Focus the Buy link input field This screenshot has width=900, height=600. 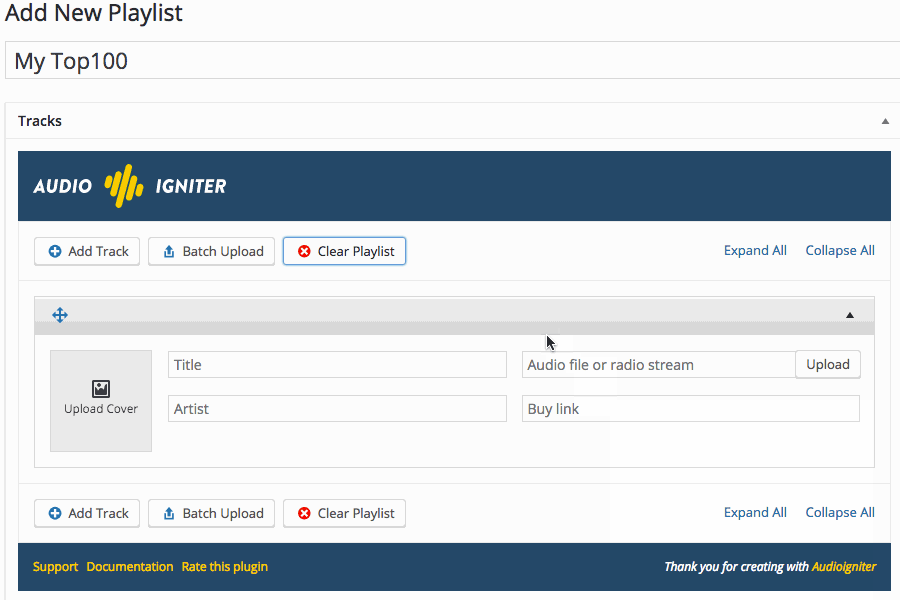coord(690,409)
